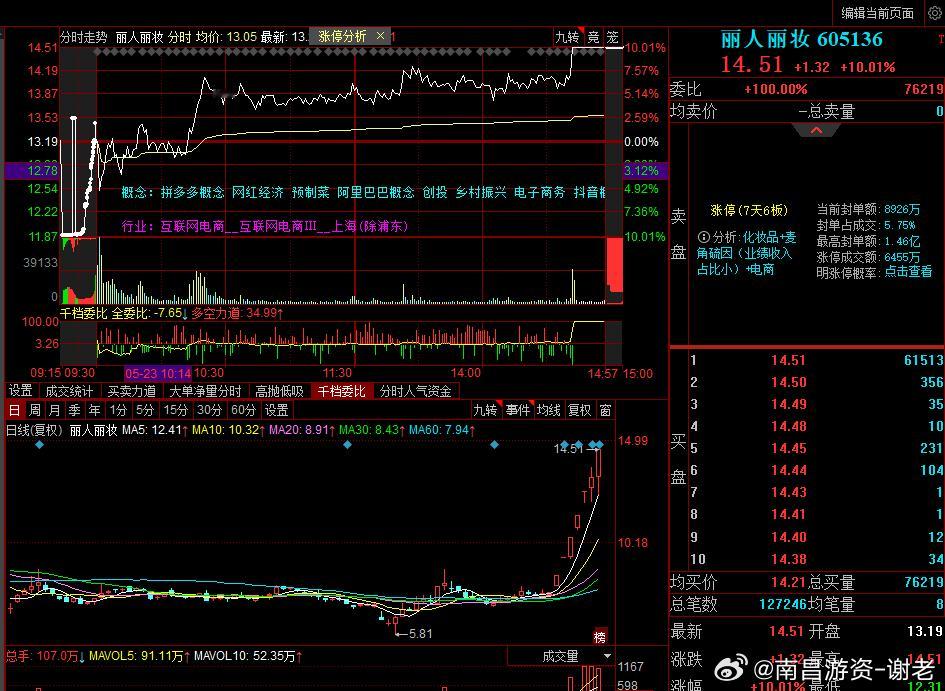Toggle 九转 indicator on intraday chart header
This screenshot has height=691, width=945.
pos(568,37)
